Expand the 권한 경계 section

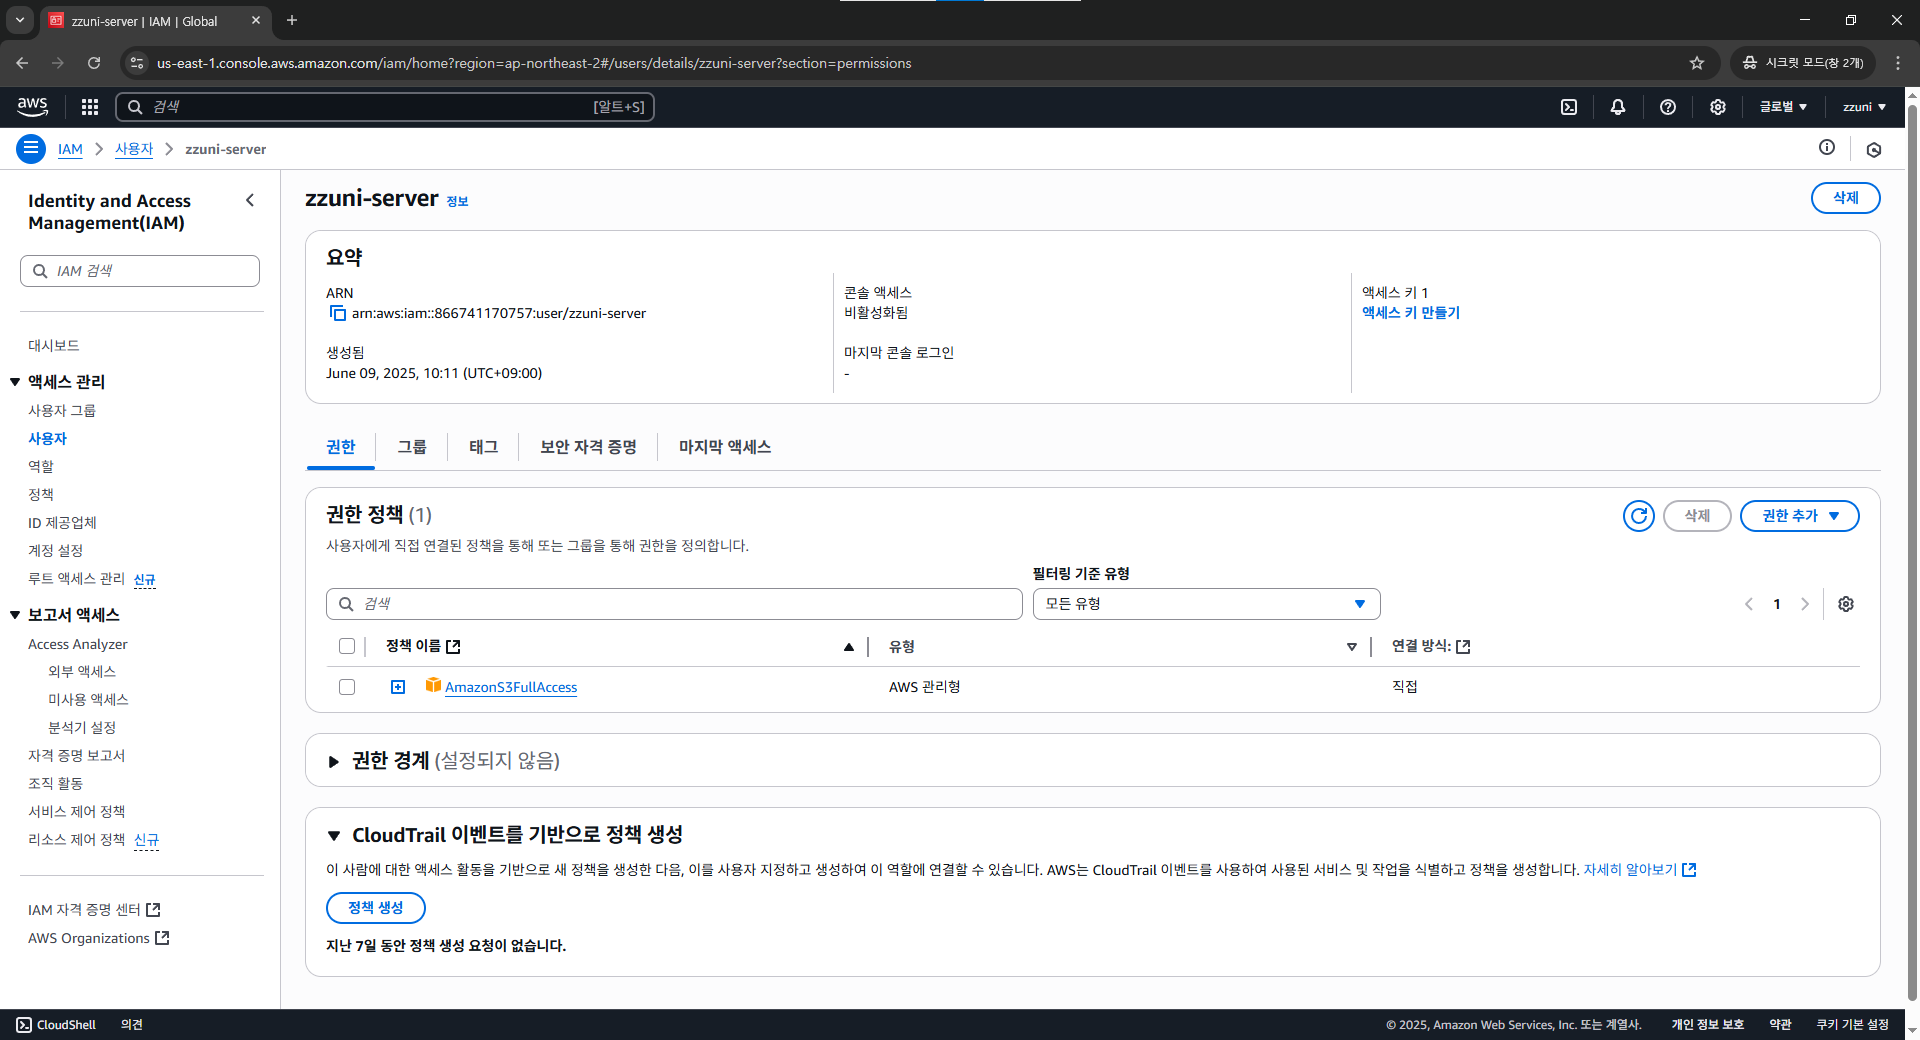(x=334, y=762)
